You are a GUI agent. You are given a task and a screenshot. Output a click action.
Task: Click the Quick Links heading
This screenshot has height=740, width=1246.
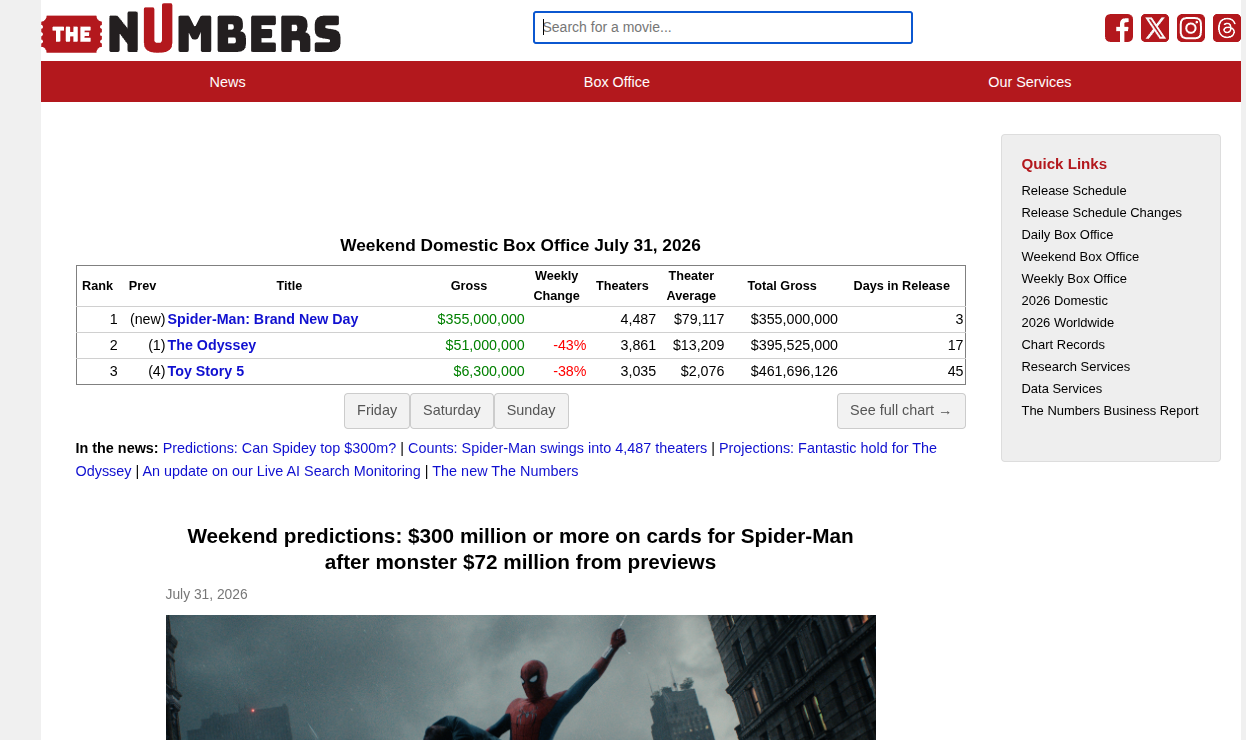pos(1064,164)
